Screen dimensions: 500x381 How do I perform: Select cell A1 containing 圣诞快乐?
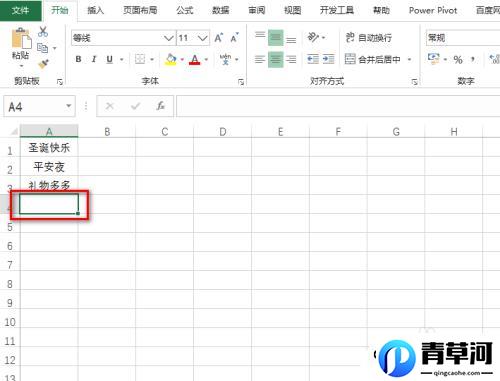pyautogui.click(x=49, y=147)
